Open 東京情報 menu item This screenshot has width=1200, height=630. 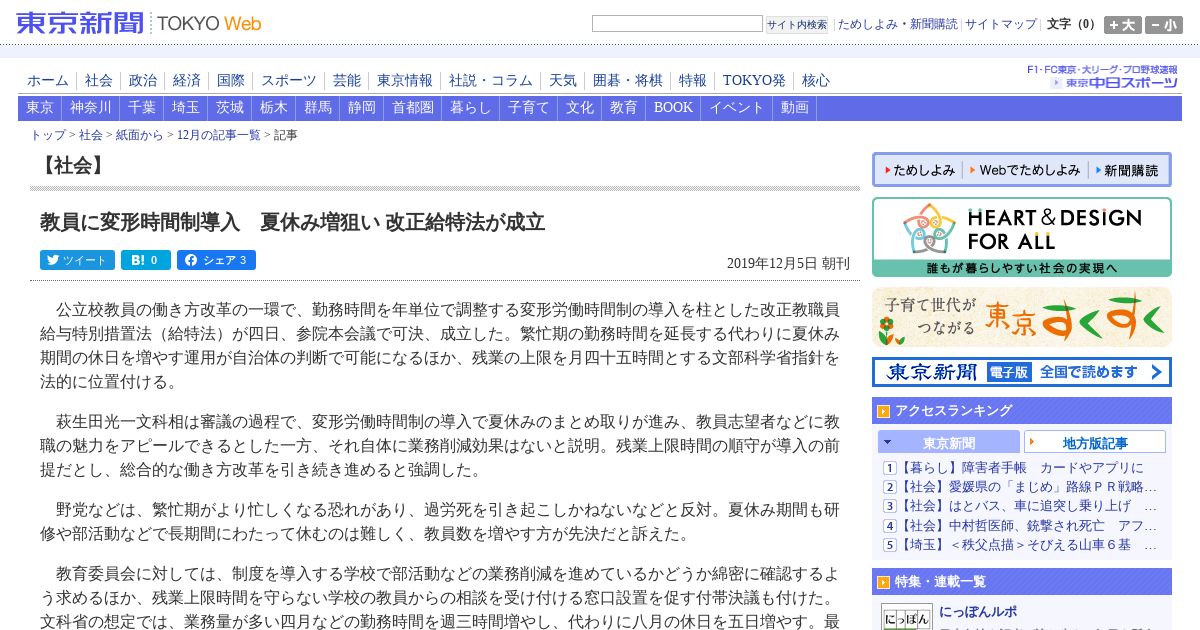click(x=405, y=81)
